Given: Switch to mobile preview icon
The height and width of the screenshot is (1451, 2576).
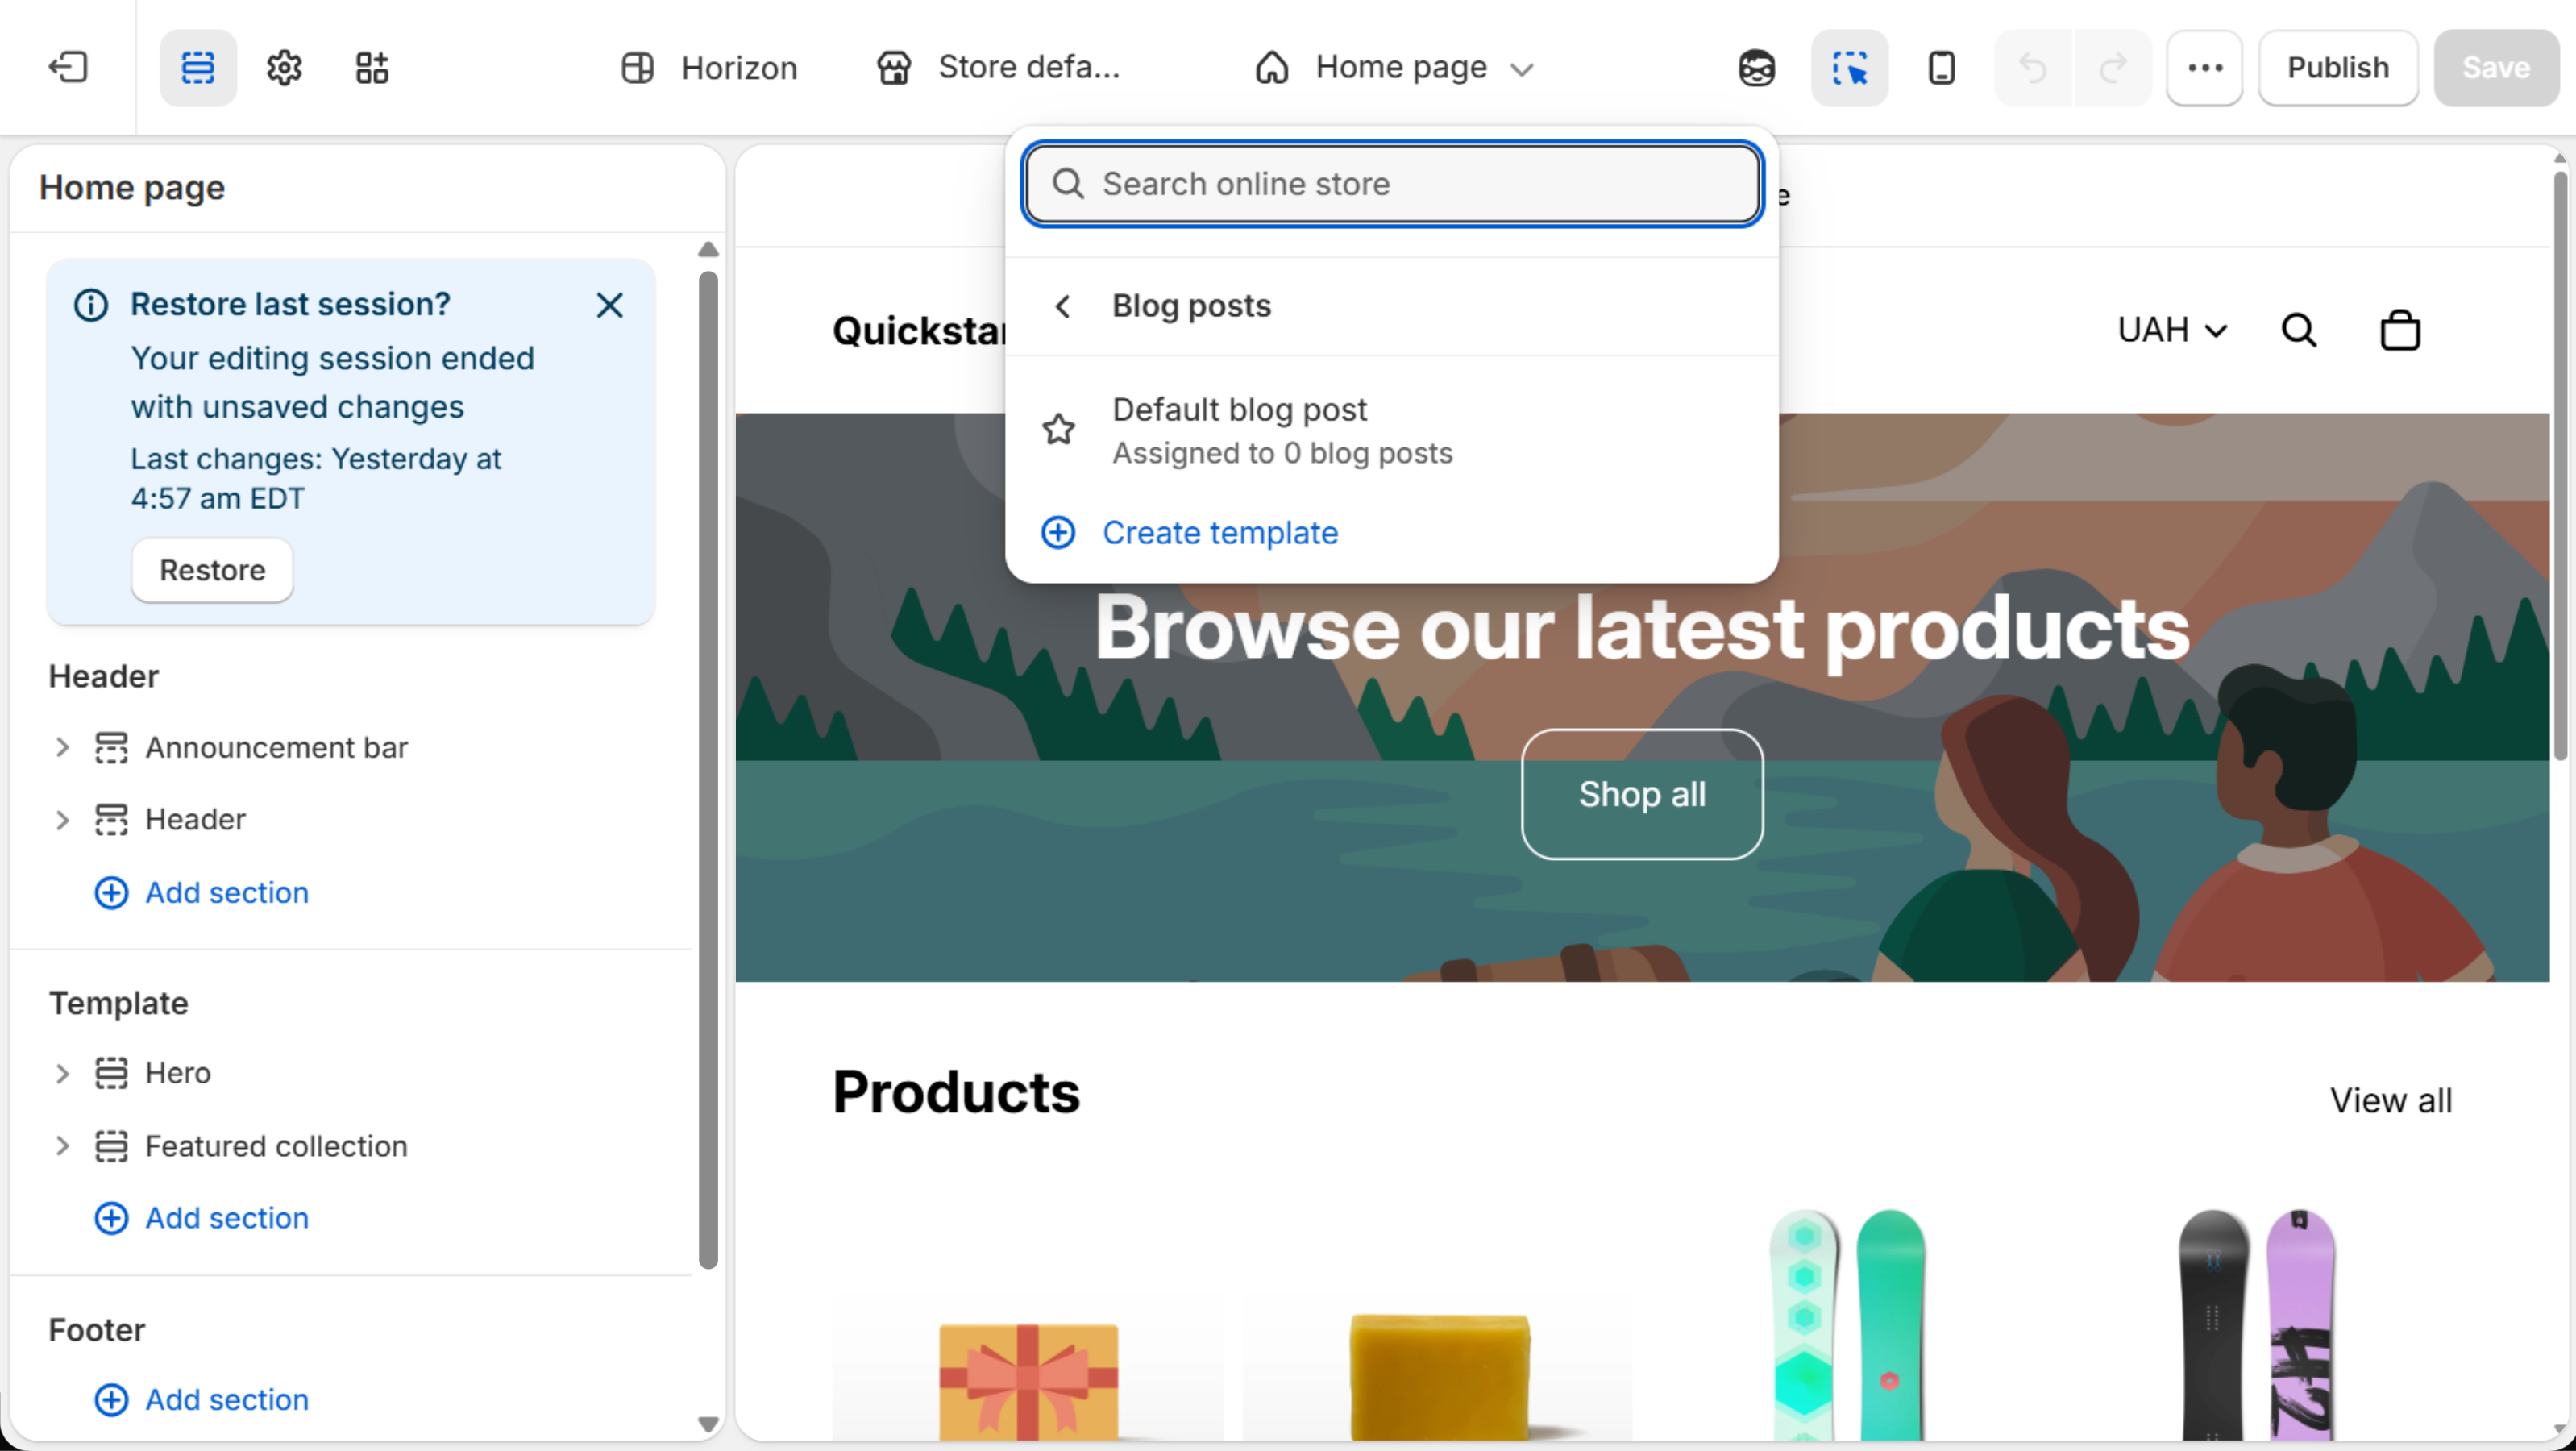Looking at the screenshot, I should [x=1941, y=67].
